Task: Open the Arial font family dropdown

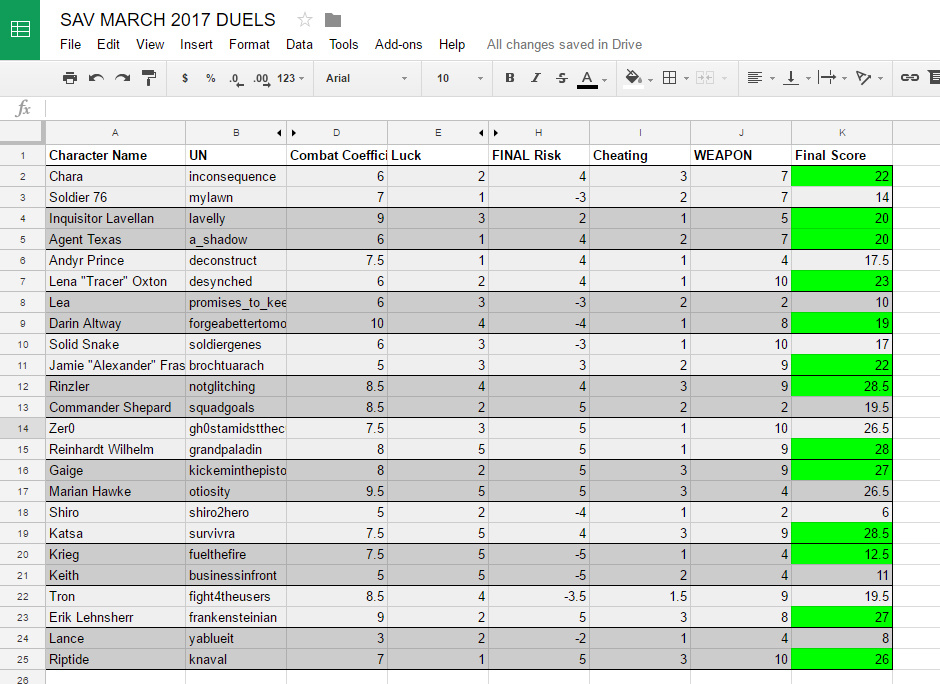Action: 366,78
